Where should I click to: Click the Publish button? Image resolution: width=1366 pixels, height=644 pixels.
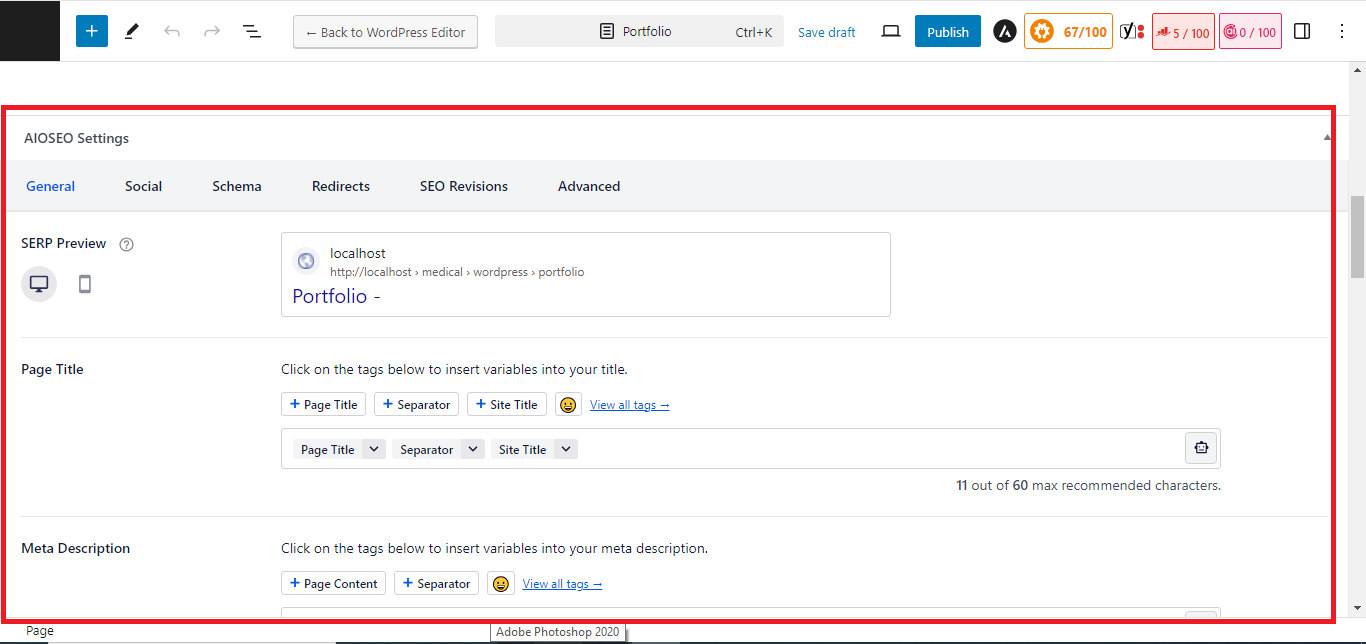tap(948, 32)
